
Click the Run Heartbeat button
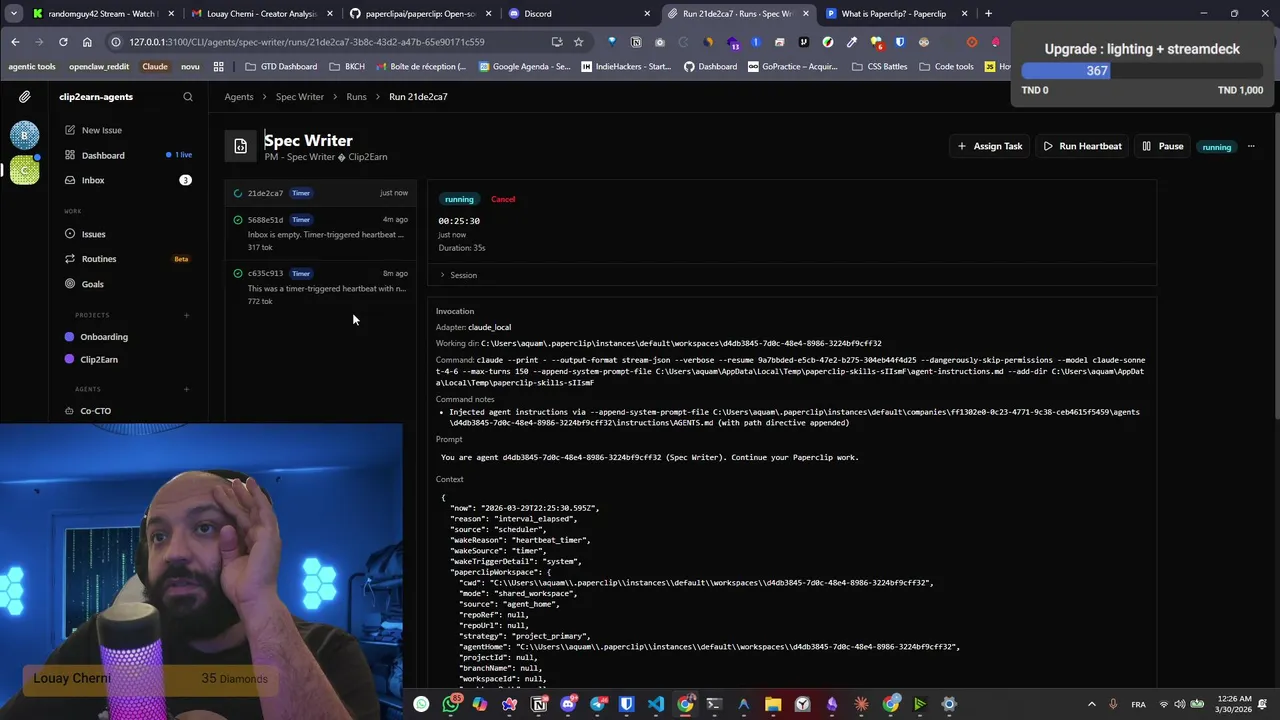[x=1082, y=146]
